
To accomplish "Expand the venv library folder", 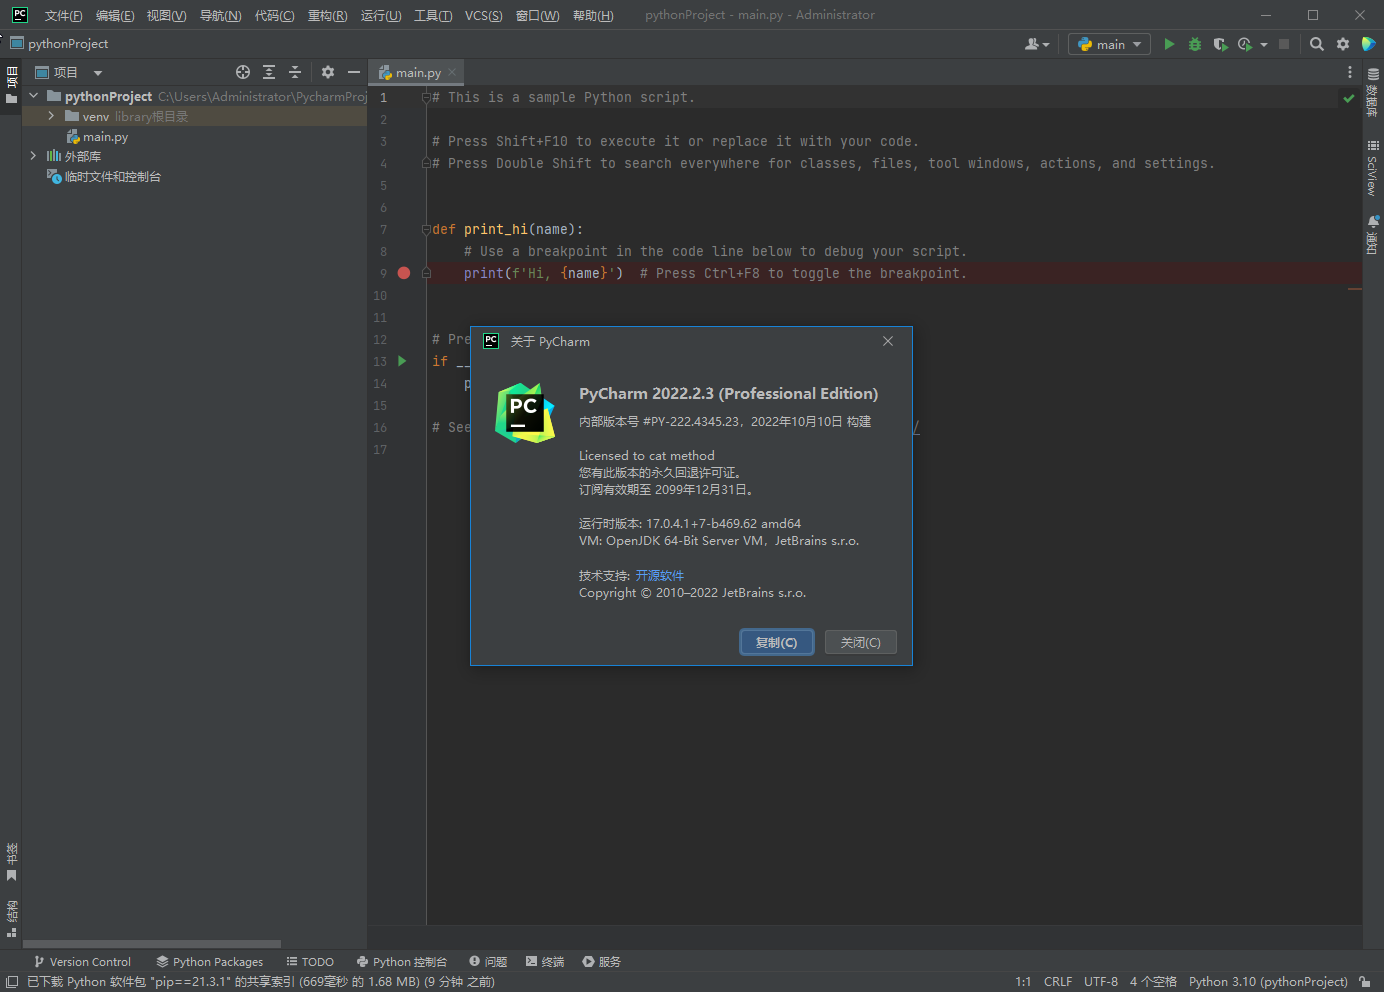I will [51, 116].
